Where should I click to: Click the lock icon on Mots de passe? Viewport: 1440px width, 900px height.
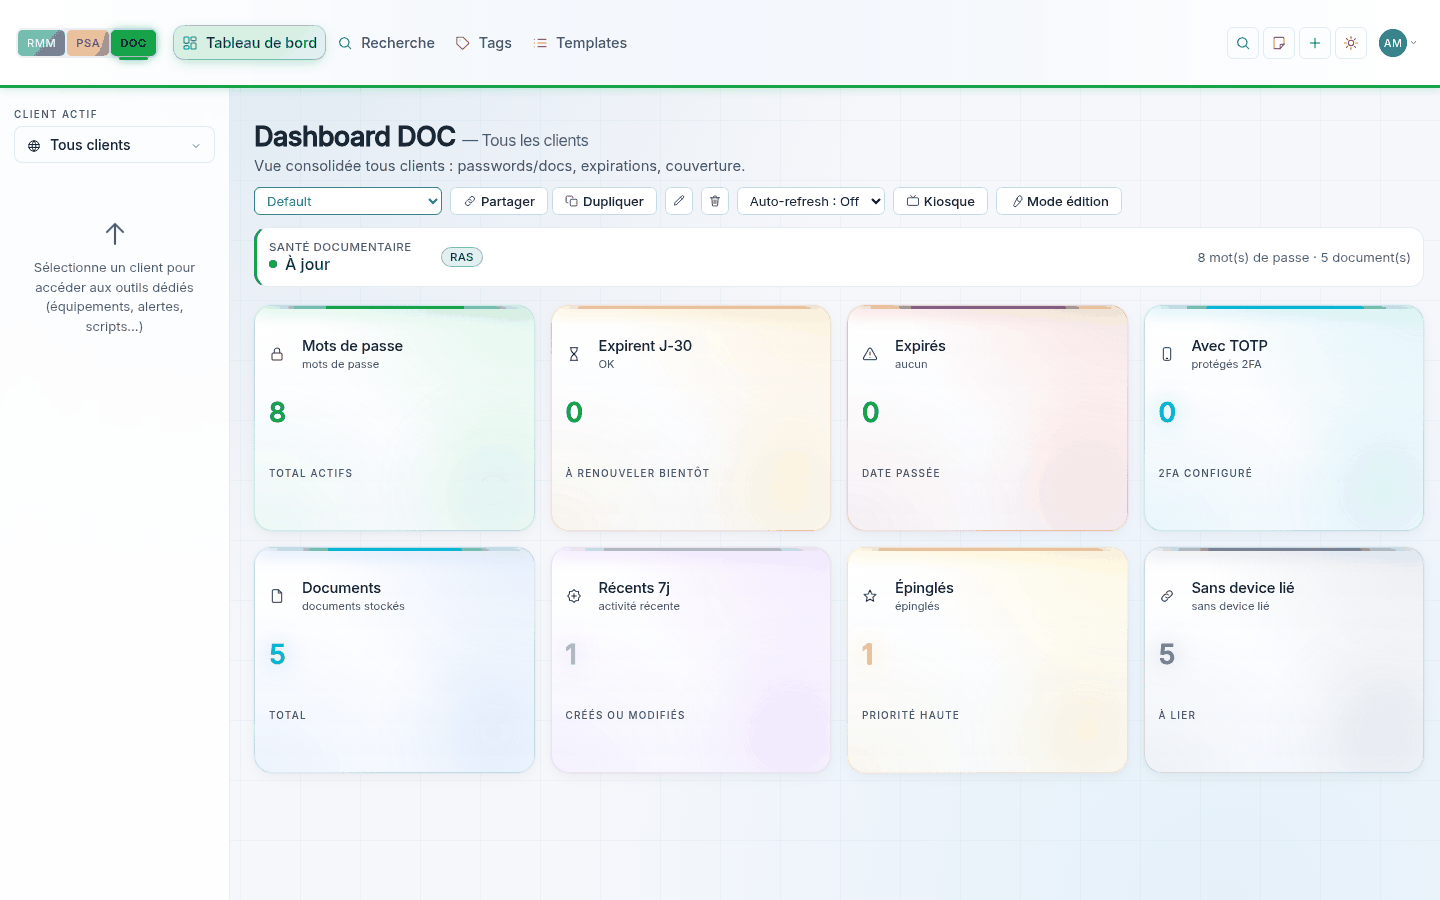[x=277, y=354]
